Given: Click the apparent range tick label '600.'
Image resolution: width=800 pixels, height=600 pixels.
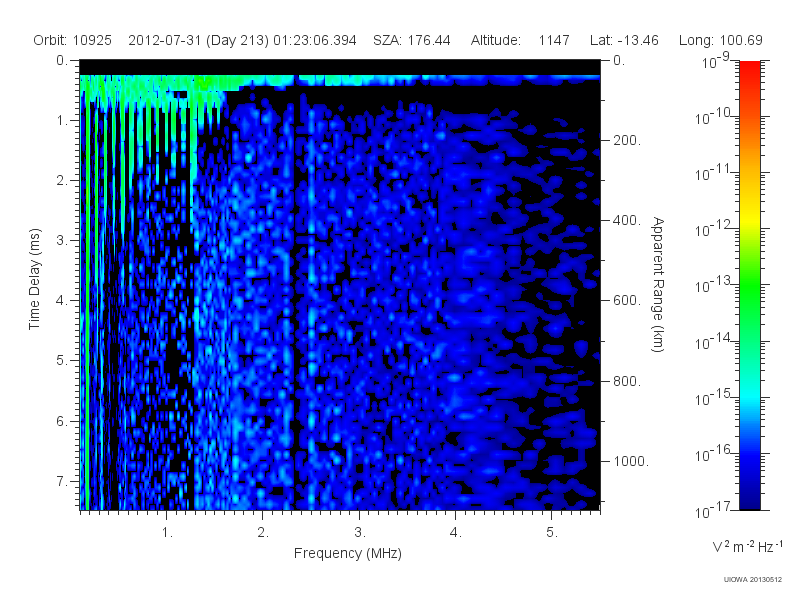Looking at the screenshot, I should coord(627,301).
